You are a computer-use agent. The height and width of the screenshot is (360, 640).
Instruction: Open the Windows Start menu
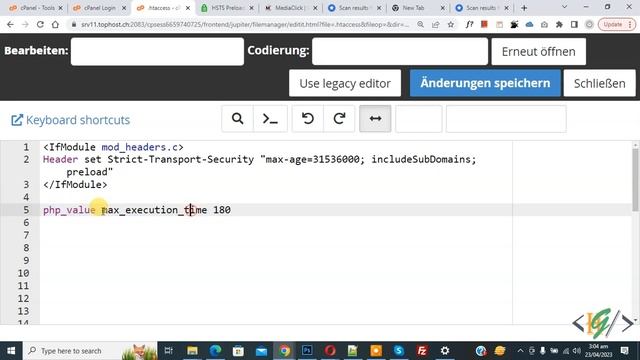[11, 351]
